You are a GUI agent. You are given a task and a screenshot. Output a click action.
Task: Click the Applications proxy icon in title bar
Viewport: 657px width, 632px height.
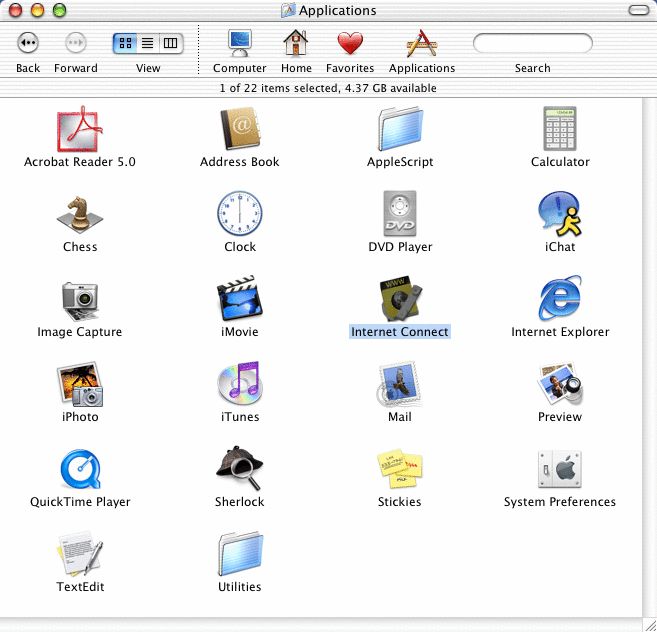288,10
